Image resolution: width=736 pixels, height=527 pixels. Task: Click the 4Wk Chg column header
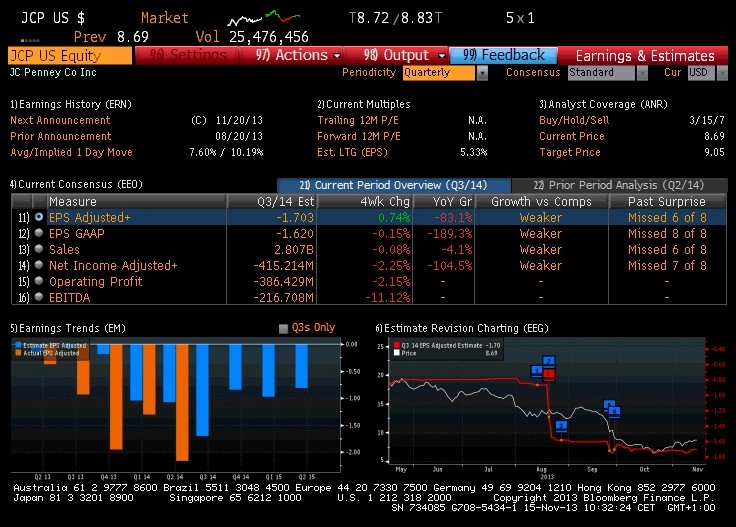[365, 201]
